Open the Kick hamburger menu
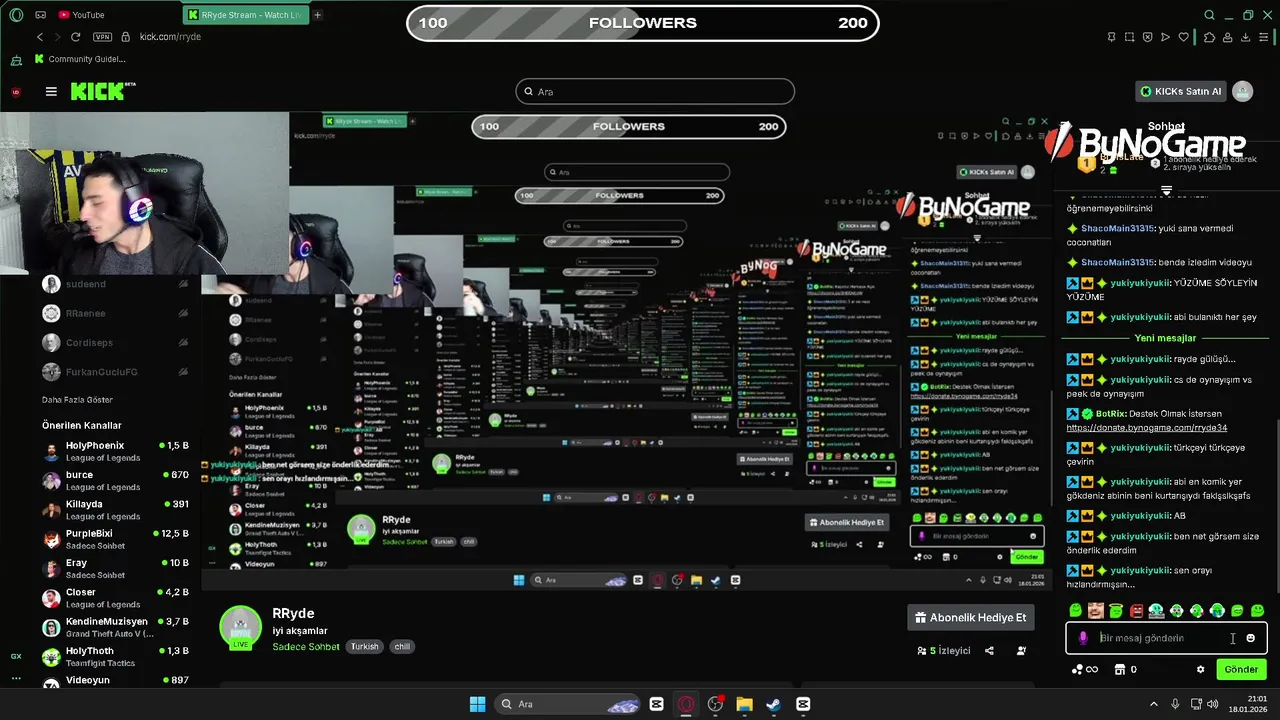Screen dimensions: 1280x720 tap(51, 92)
